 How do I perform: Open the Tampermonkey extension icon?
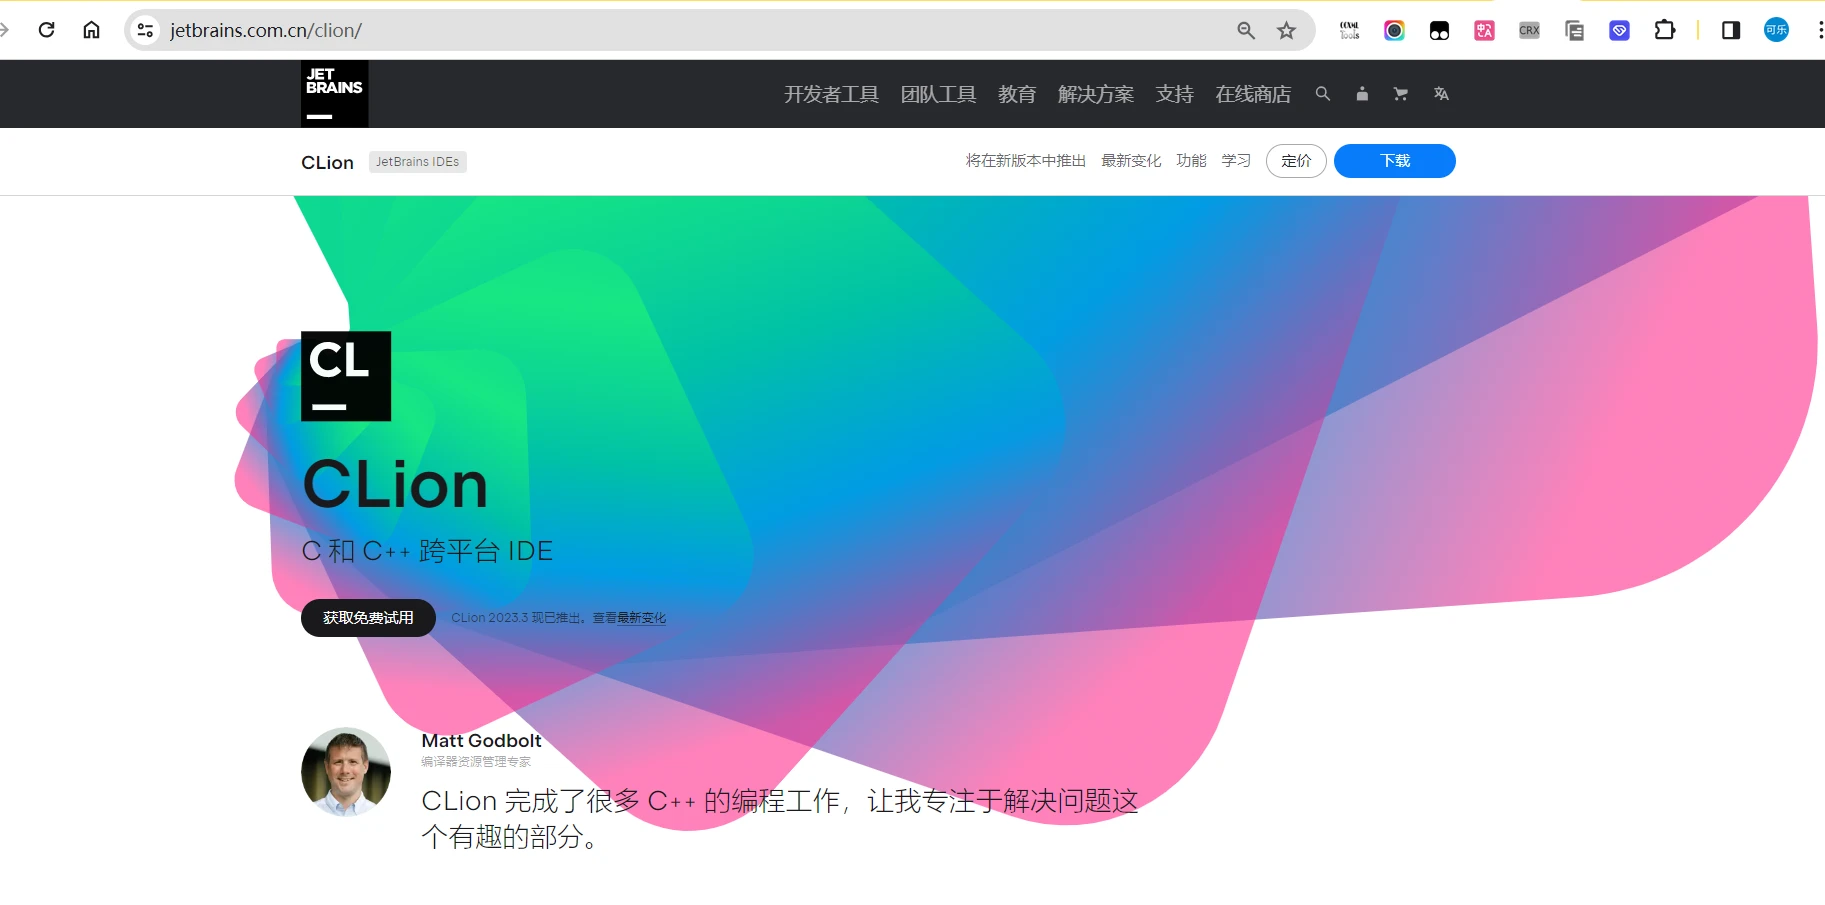[x=1439, y=30]
